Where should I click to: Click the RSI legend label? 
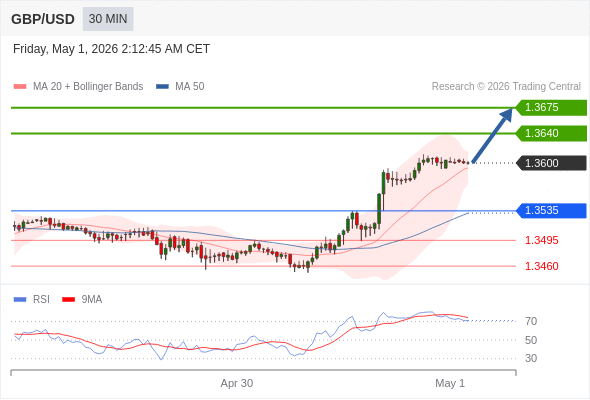pyautogui.click(x=41, y=300)
